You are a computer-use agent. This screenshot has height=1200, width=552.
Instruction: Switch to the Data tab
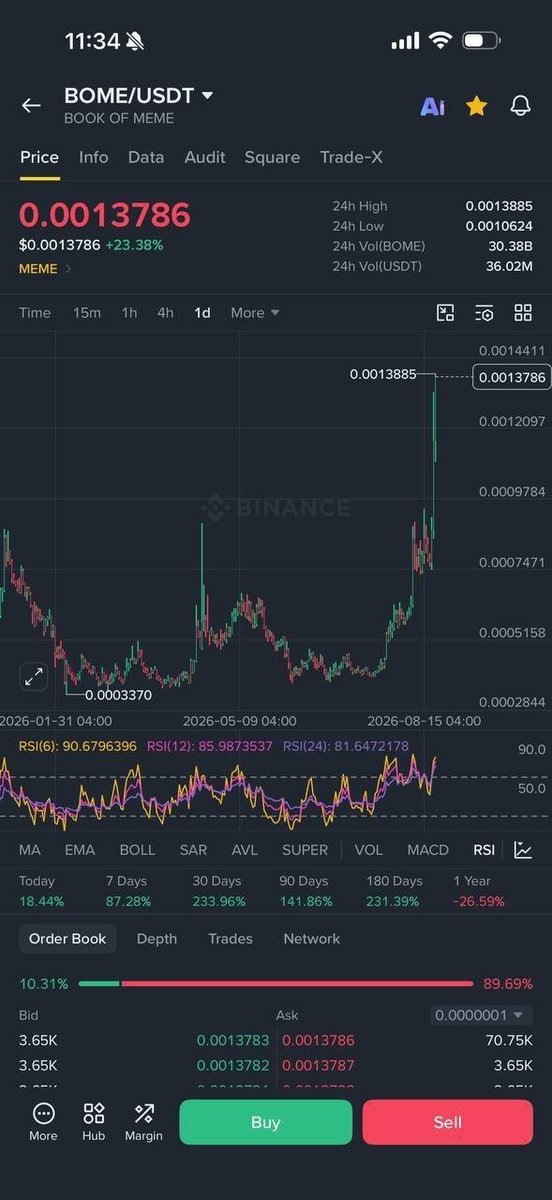click(146, 157)
